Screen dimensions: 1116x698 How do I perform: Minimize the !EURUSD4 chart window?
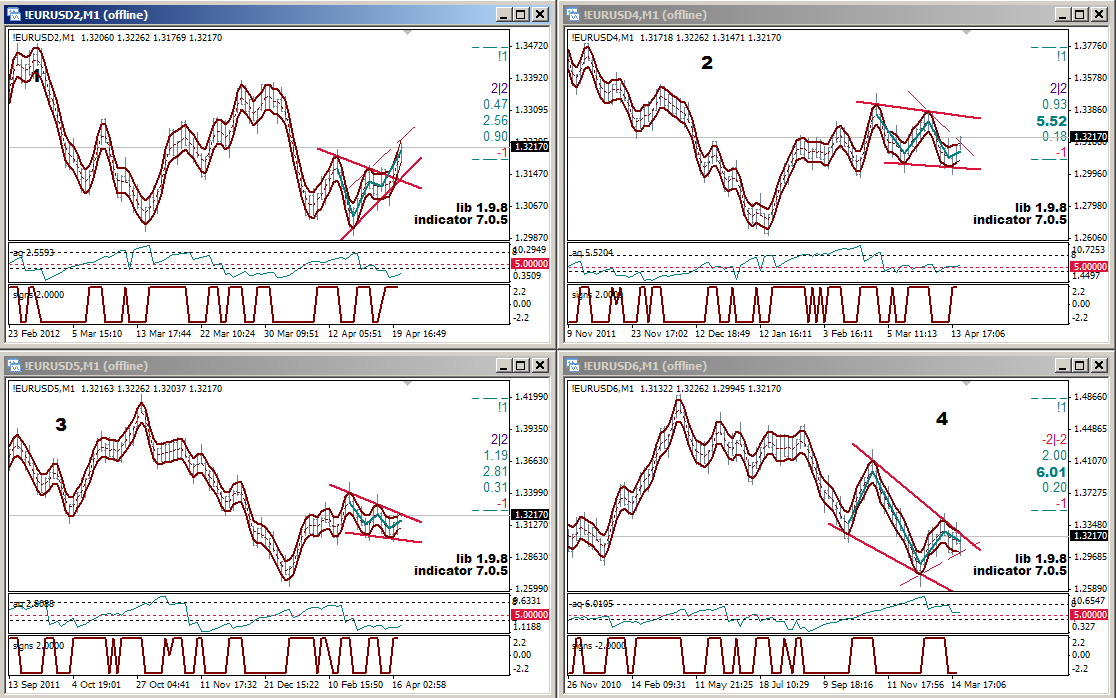(1062, 14)
